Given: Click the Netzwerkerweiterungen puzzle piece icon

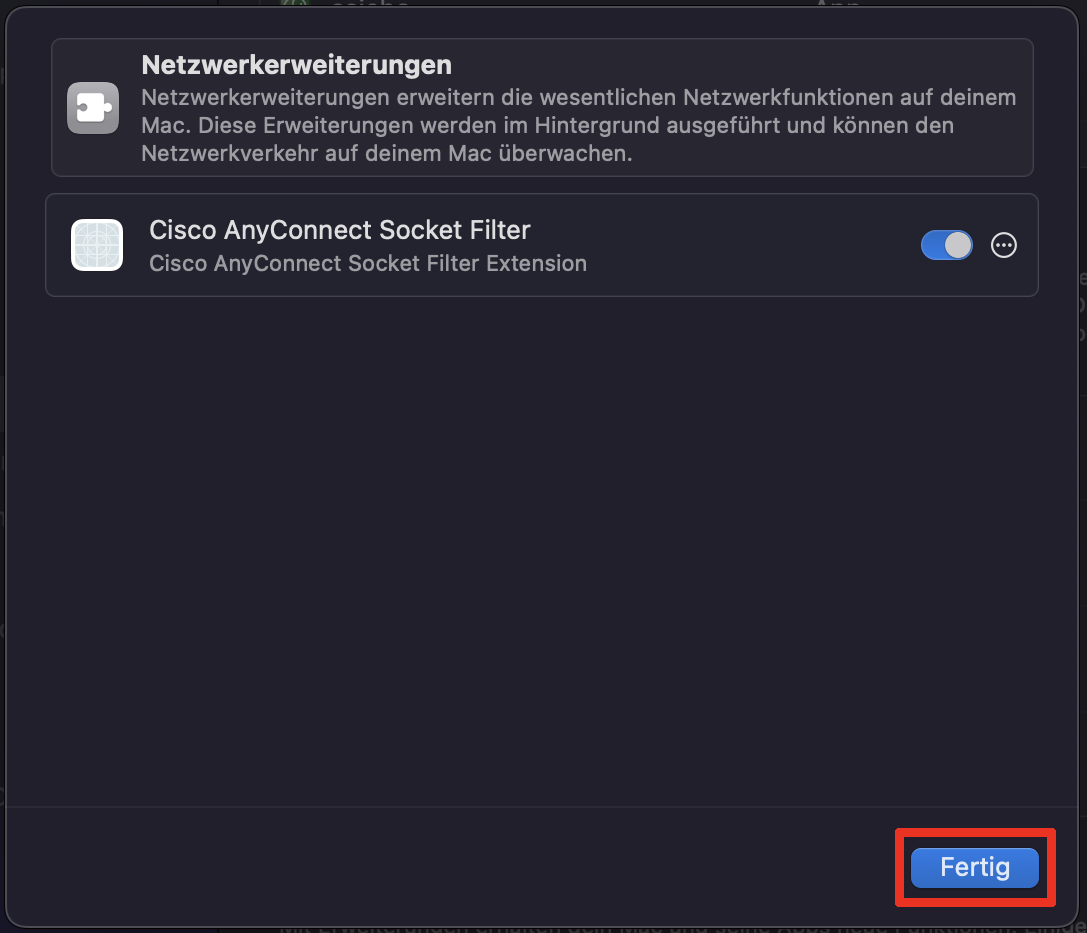Looking at the screenshot, I should [x=92, y=107].
